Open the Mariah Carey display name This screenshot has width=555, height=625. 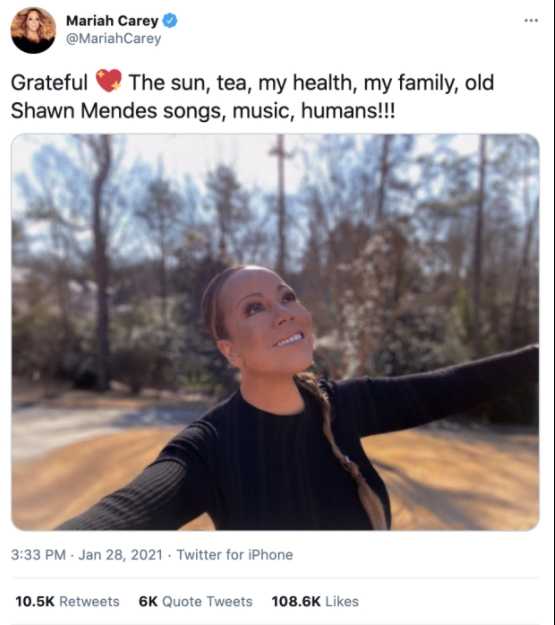[112, 21]
